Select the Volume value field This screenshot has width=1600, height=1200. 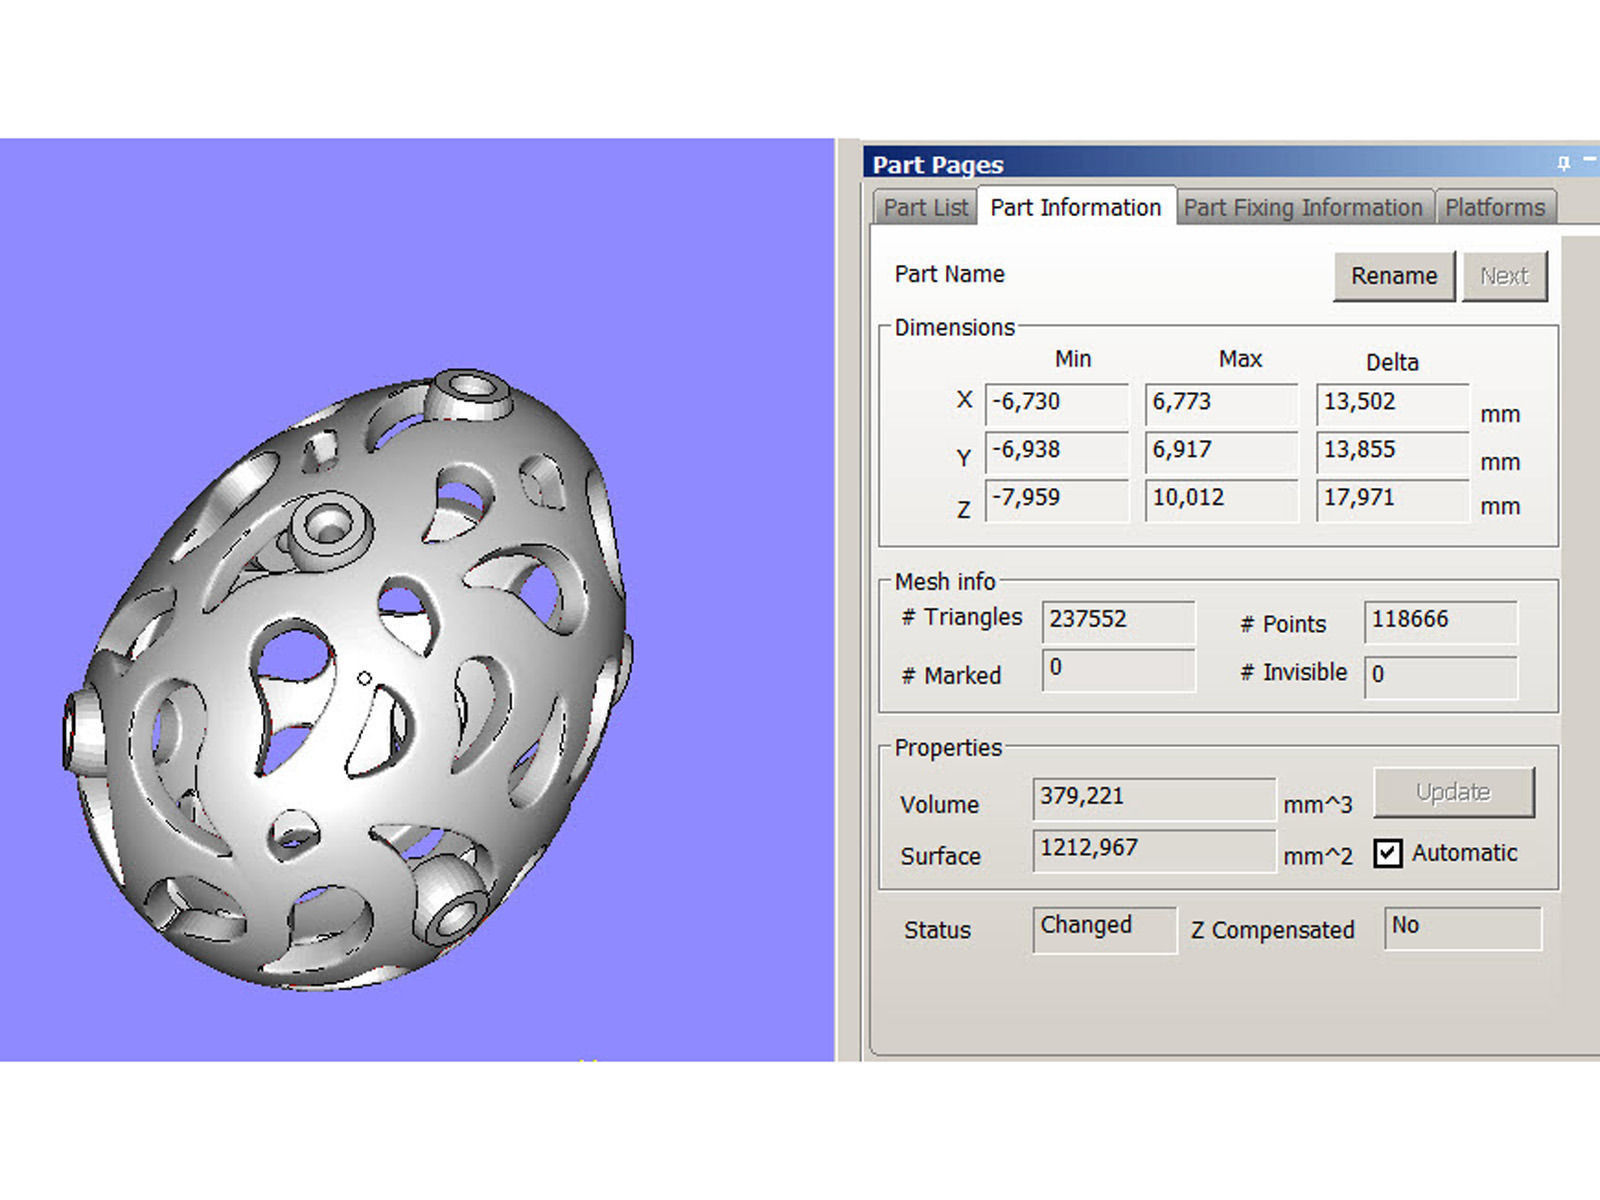tap(1154, 797)
